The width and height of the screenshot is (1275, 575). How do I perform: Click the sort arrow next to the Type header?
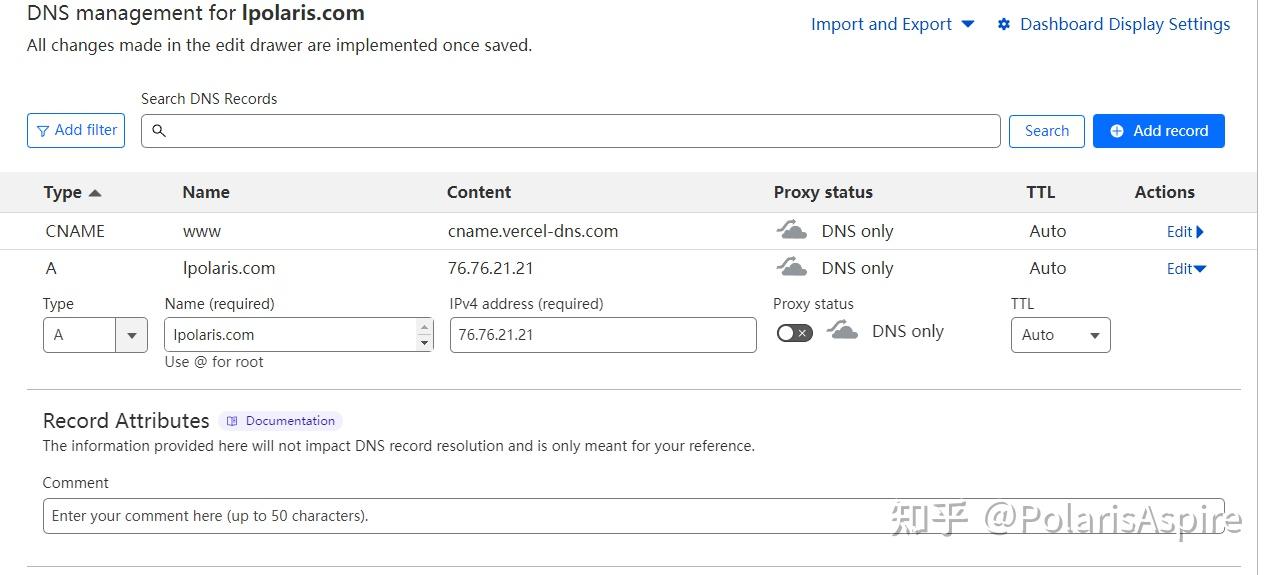pos(95,193)
